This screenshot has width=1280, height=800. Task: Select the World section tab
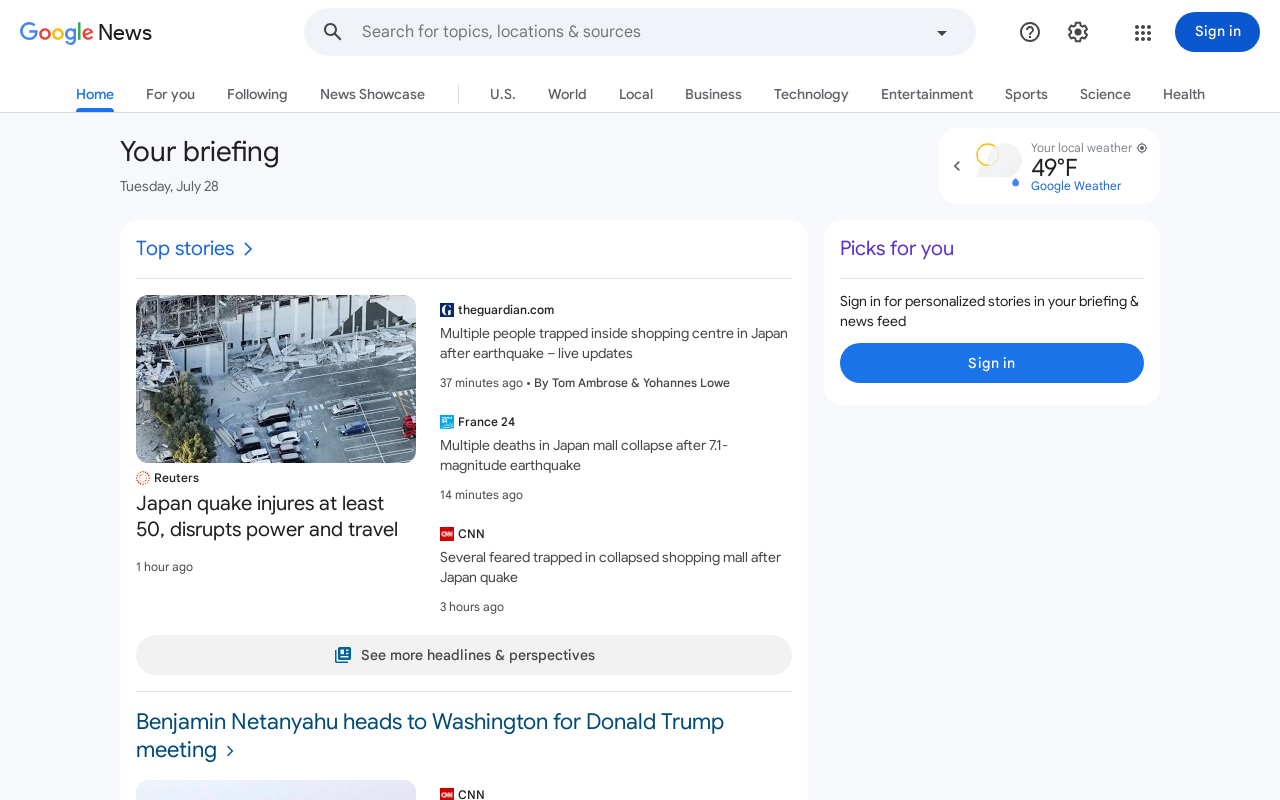point(567,94)
